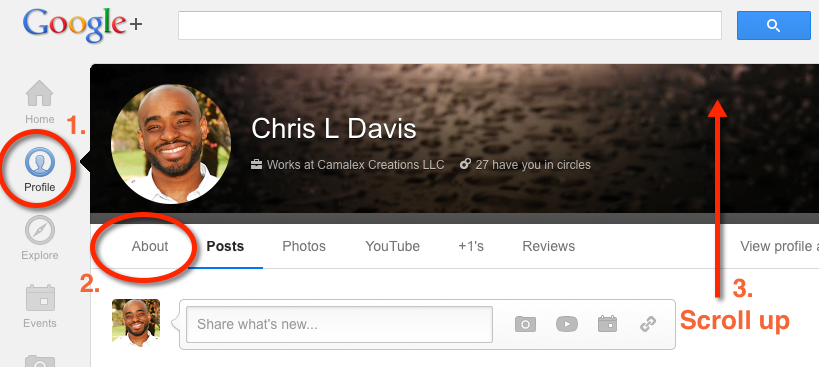Click the Google+ logo
Image resolution: width=819 pixels, height=367 pixels.
point(83,26)
